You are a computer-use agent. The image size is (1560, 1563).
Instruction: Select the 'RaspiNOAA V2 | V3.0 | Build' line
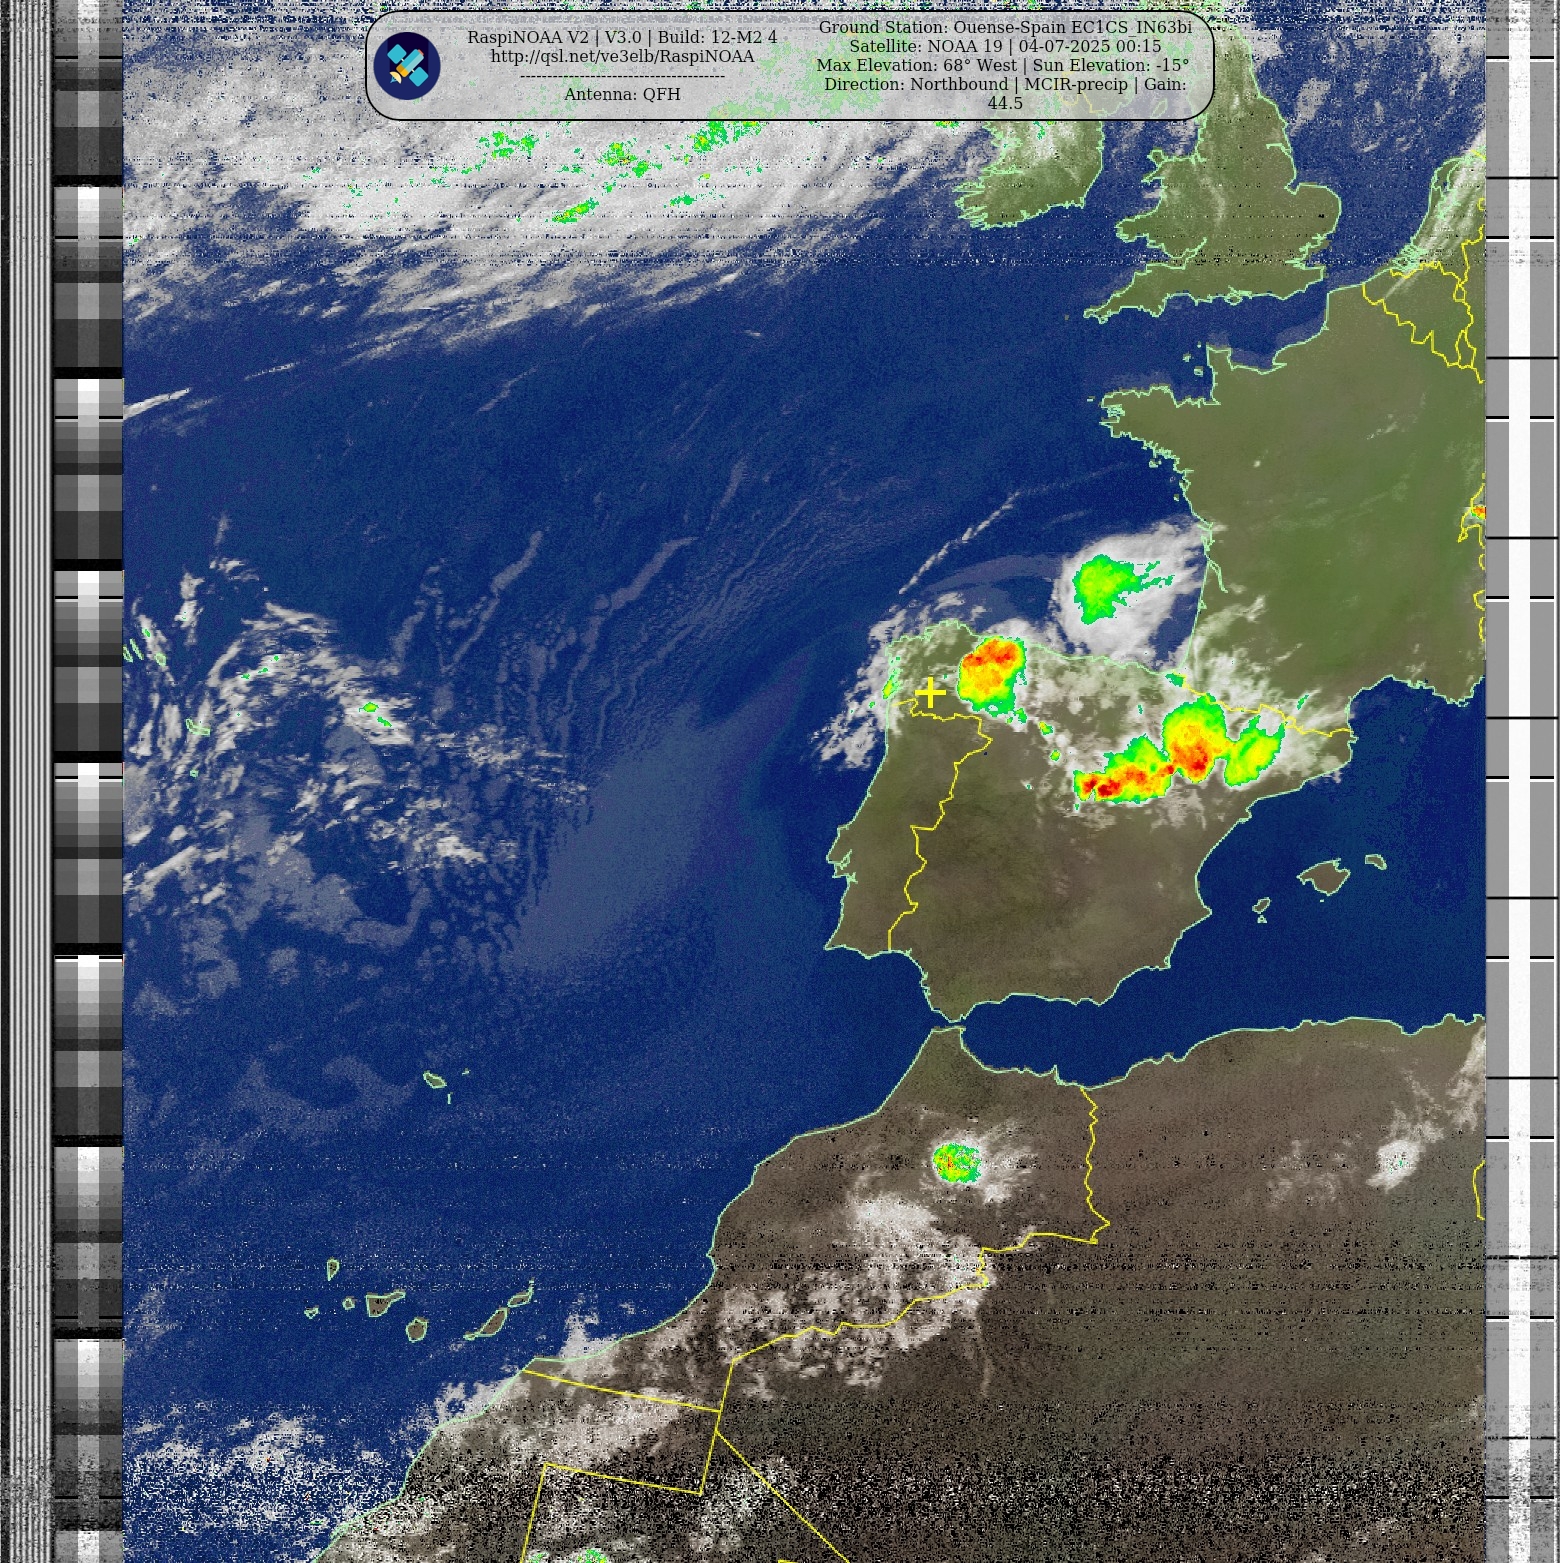[x=622, y=37]
